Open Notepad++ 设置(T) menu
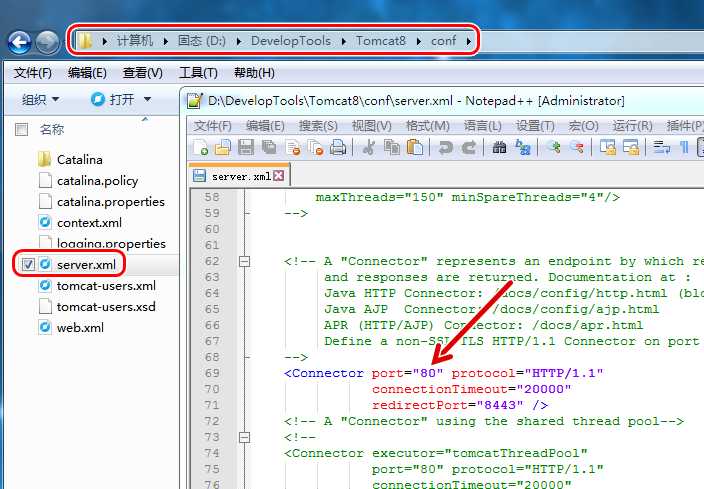 pos(535,126)
